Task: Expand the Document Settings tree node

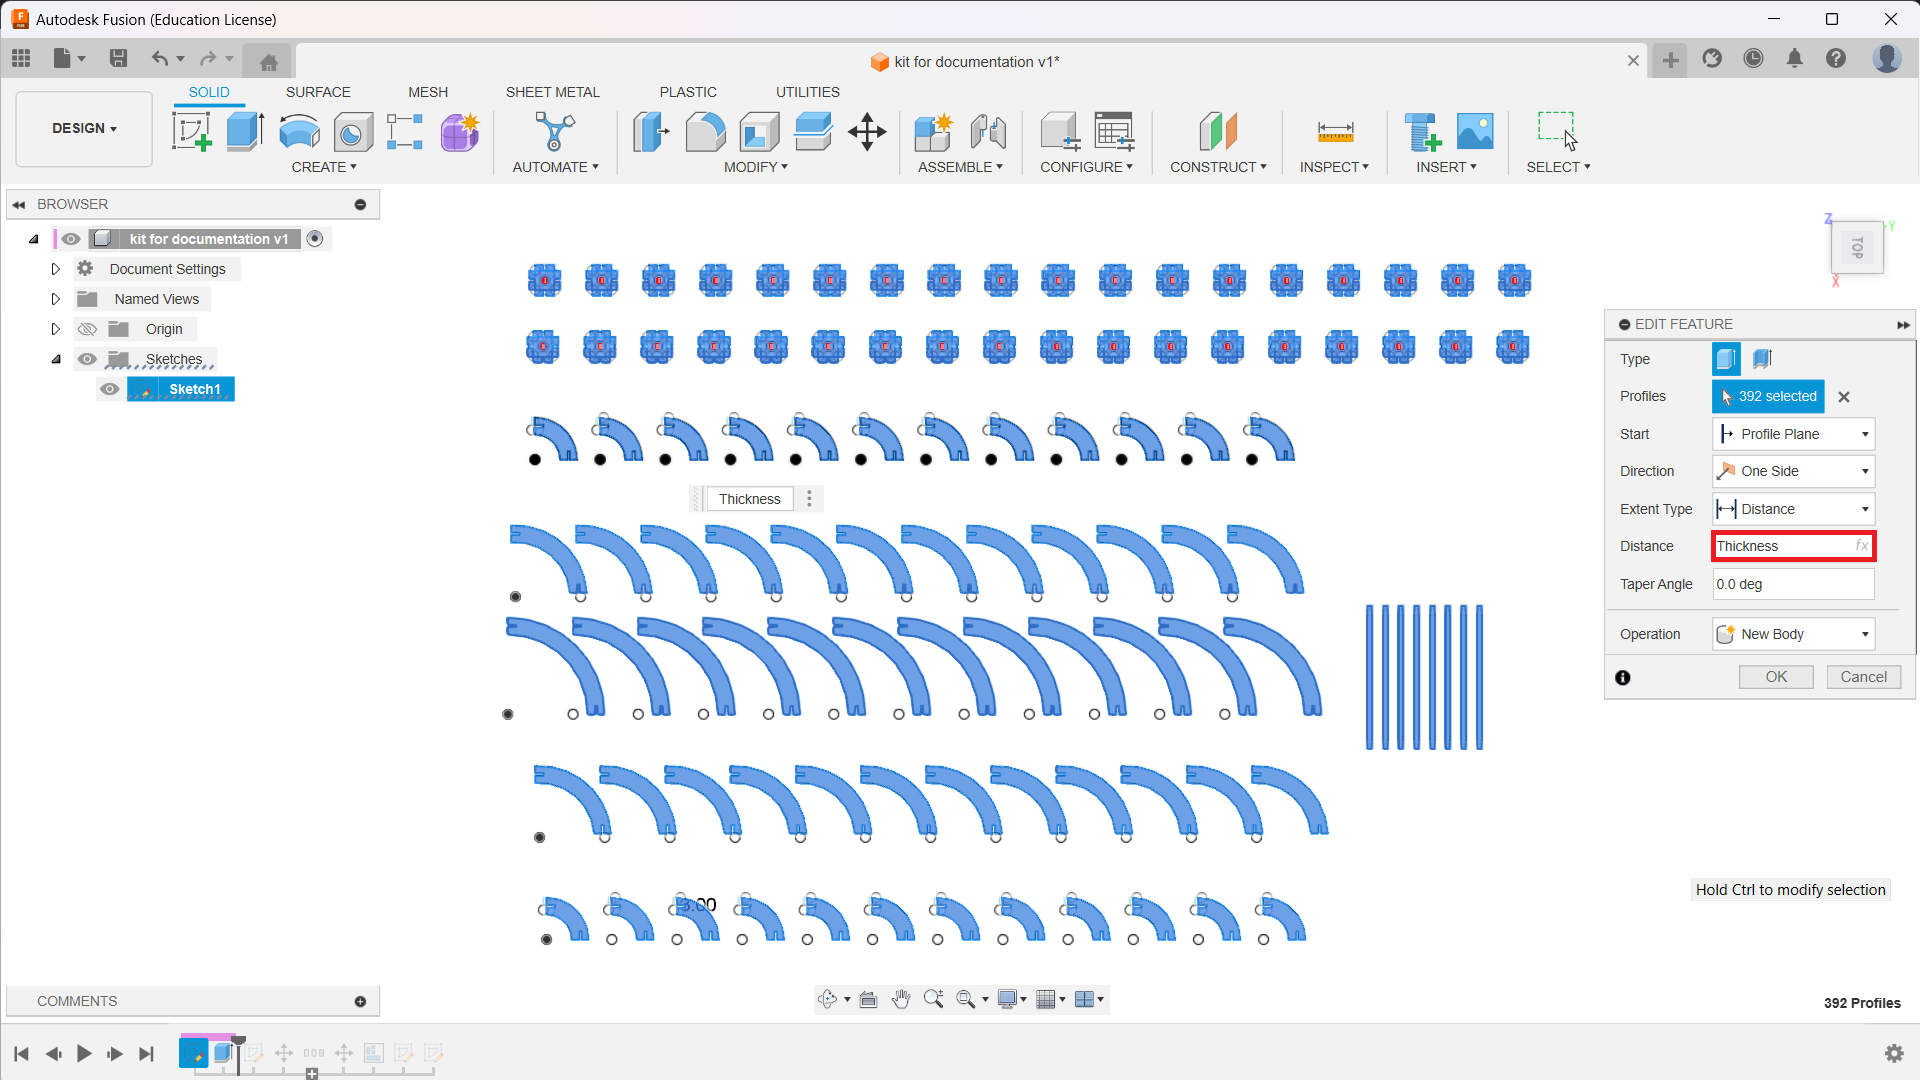Action: coord(56,269)
